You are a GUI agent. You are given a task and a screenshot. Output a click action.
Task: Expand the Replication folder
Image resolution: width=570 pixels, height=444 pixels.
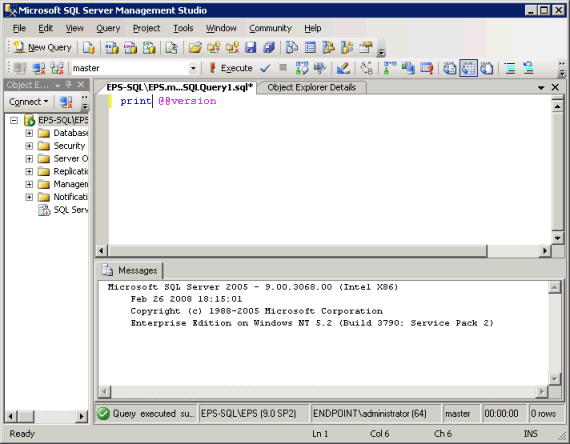coord(29,171)
